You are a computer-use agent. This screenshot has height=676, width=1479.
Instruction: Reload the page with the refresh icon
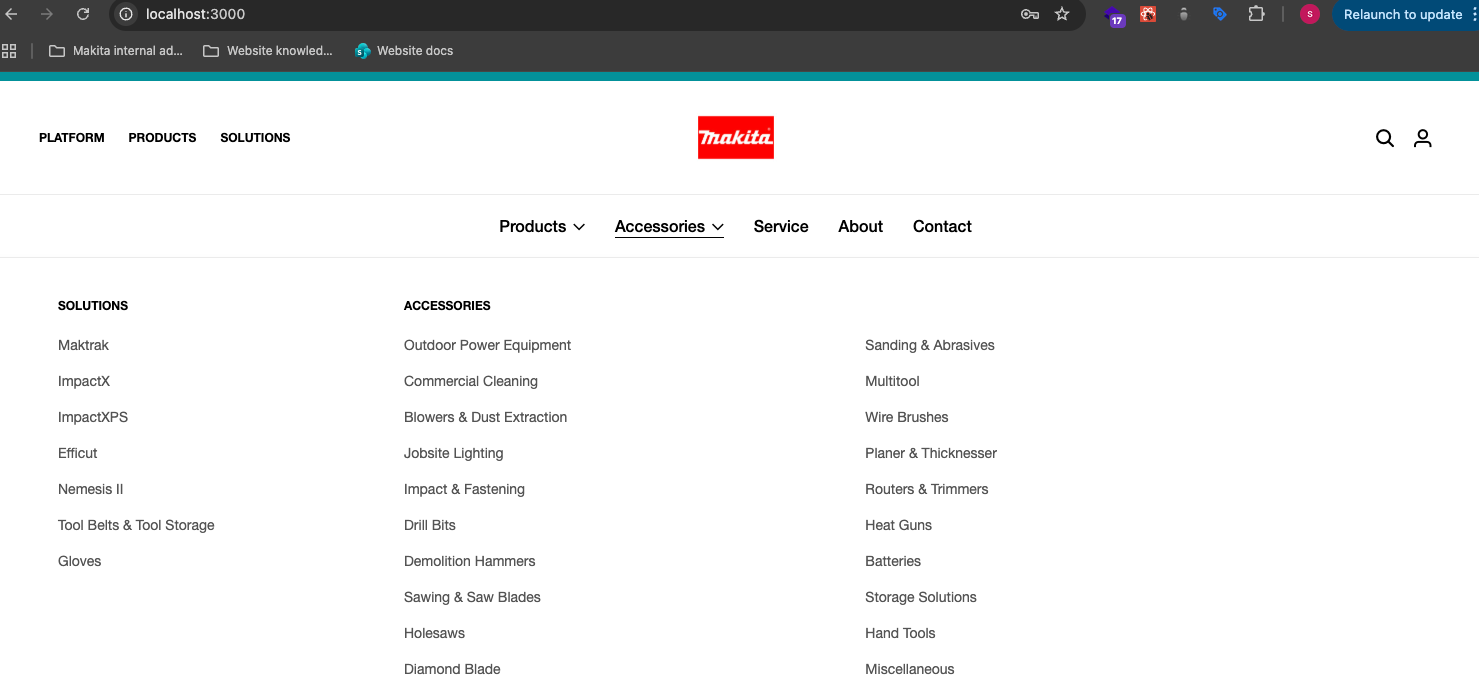83,14
